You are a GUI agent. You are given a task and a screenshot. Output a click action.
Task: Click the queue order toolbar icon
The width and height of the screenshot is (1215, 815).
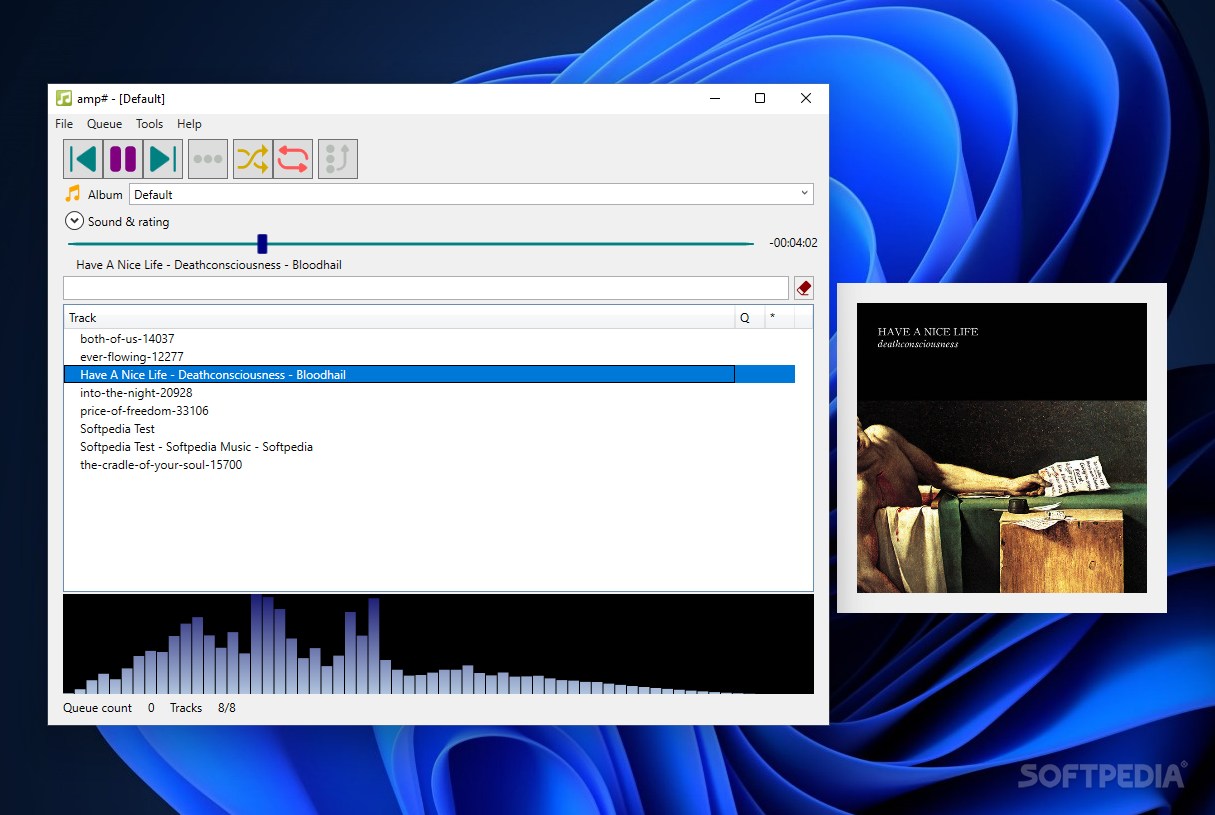tap(338, 159)
